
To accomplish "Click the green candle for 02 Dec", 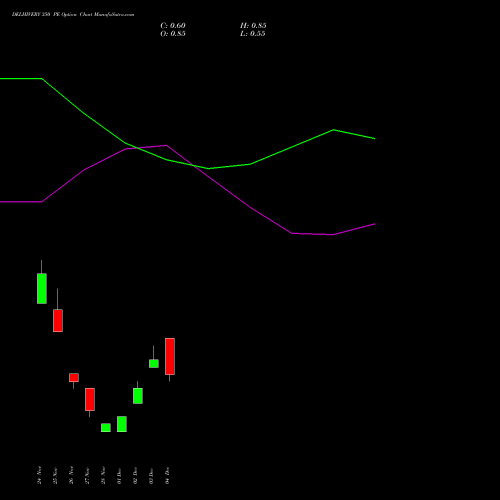I will coord(138,396).
